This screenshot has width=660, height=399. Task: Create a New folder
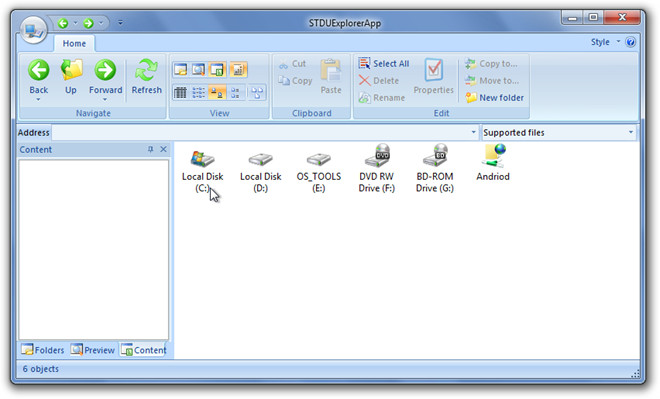(495, 98)
